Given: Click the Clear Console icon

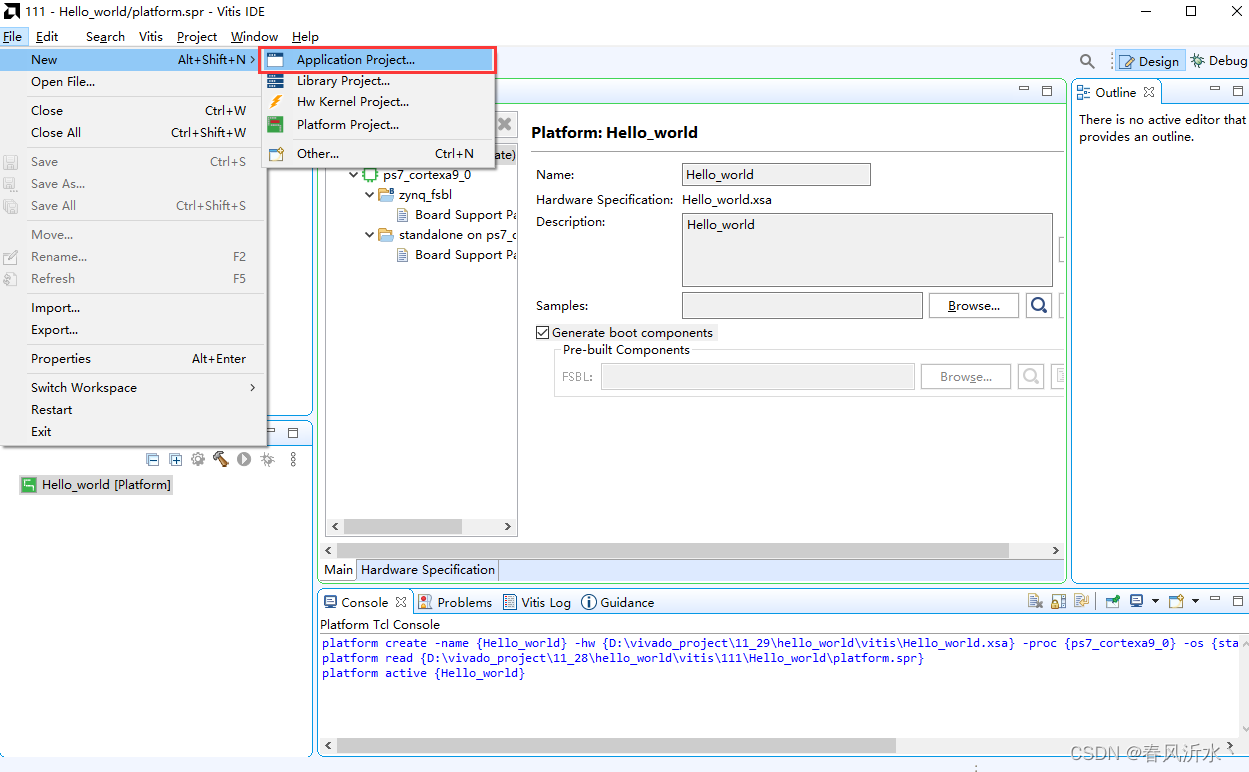Looking at the screenshot, I should (x=1035, y=601).
